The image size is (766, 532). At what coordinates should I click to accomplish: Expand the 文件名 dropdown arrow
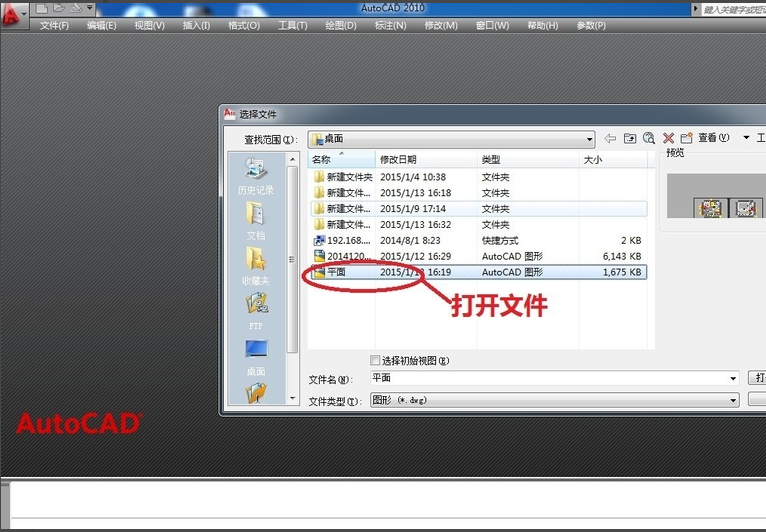[x=733, y=379]
